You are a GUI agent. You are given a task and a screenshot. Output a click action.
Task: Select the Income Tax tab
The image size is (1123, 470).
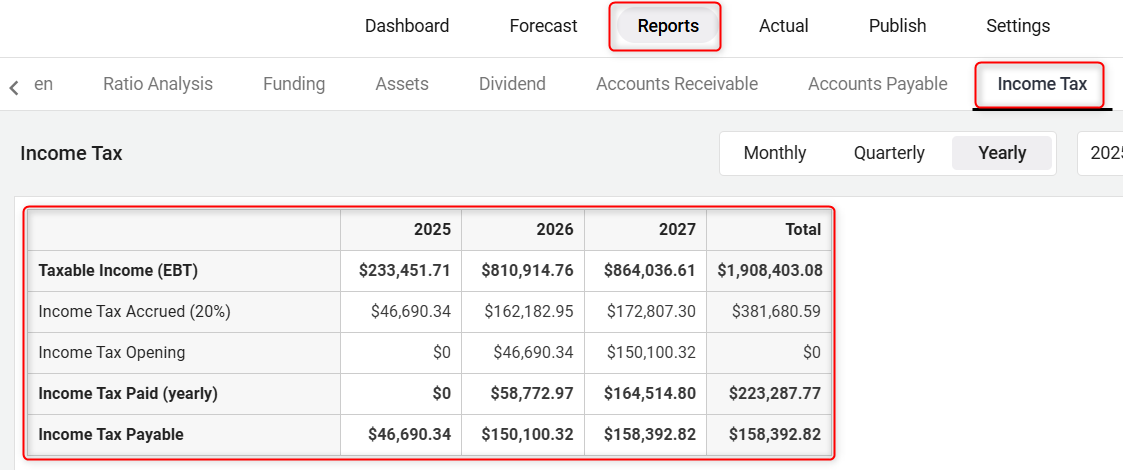pos(1042,85)
